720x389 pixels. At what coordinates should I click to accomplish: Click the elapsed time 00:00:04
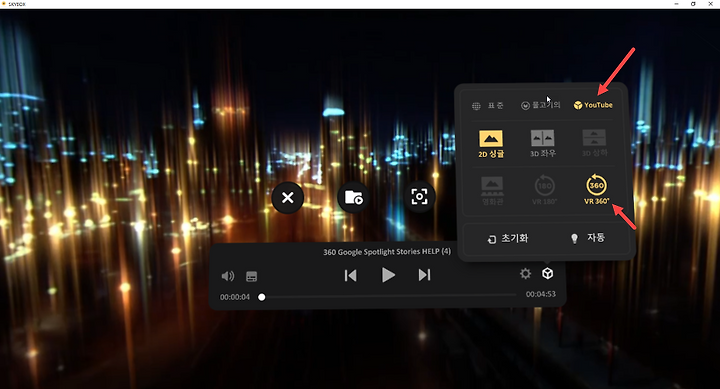(x=235, y=297)
